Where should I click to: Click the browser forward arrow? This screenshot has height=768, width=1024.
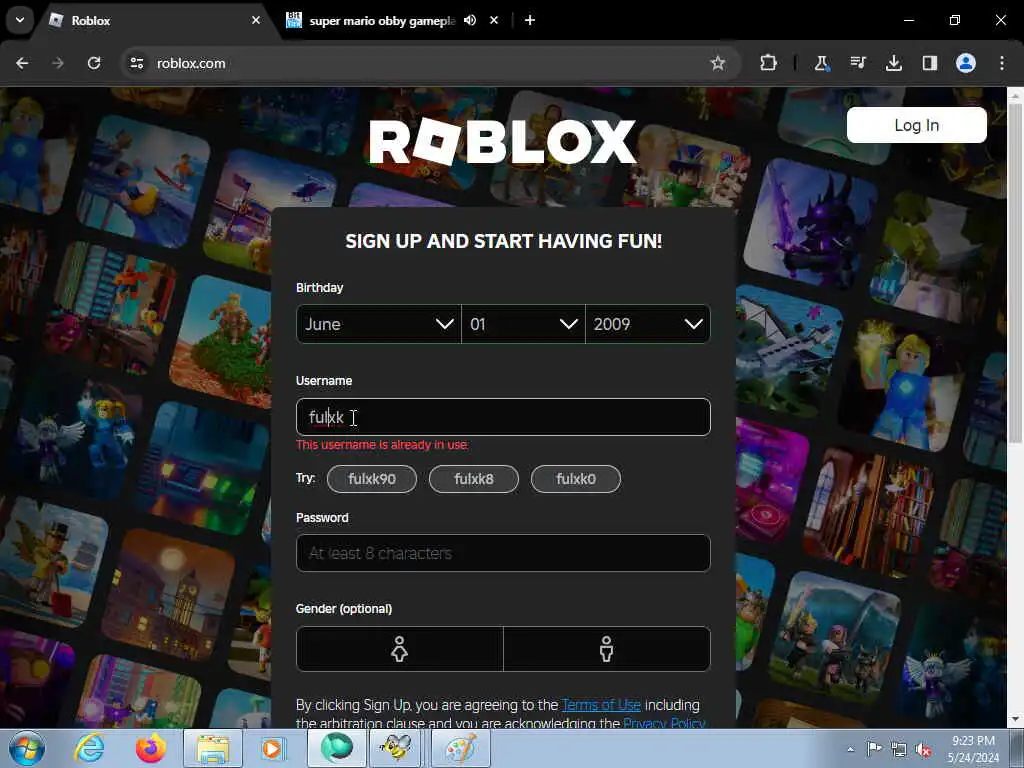coord(58,63)
